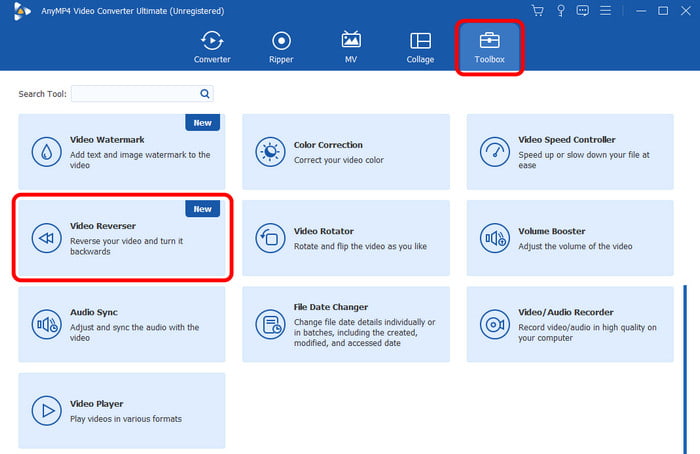This screenshot has width=700, height=454.
Task: Click the Video Player title
Action: [x=96, y=404]
